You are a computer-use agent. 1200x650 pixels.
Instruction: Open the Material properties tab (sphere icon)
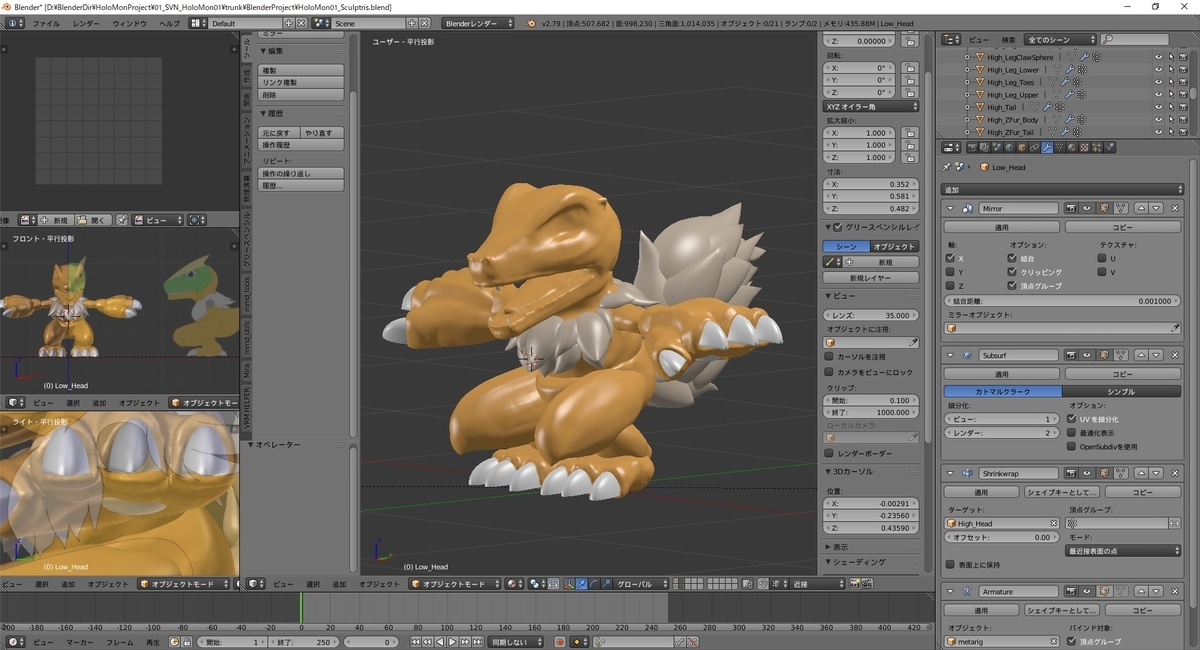[x=1072, y=147]
